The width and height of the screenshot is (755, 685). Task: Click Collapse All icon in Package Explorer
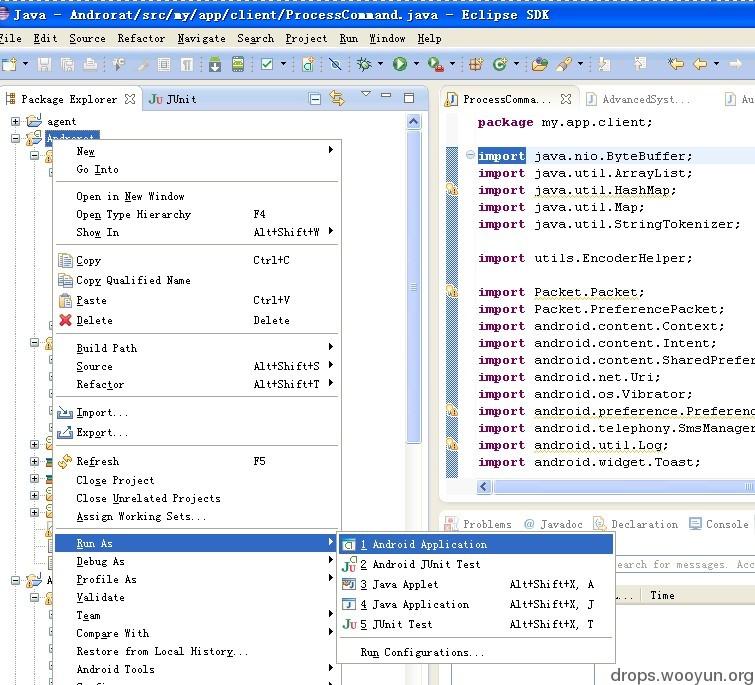315,99
